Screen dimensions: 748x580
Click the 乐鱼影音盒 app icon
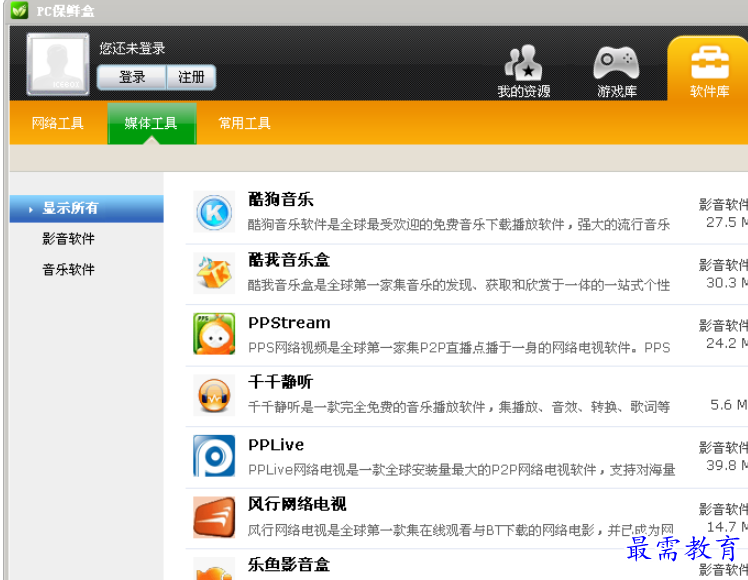pos(214,570)
